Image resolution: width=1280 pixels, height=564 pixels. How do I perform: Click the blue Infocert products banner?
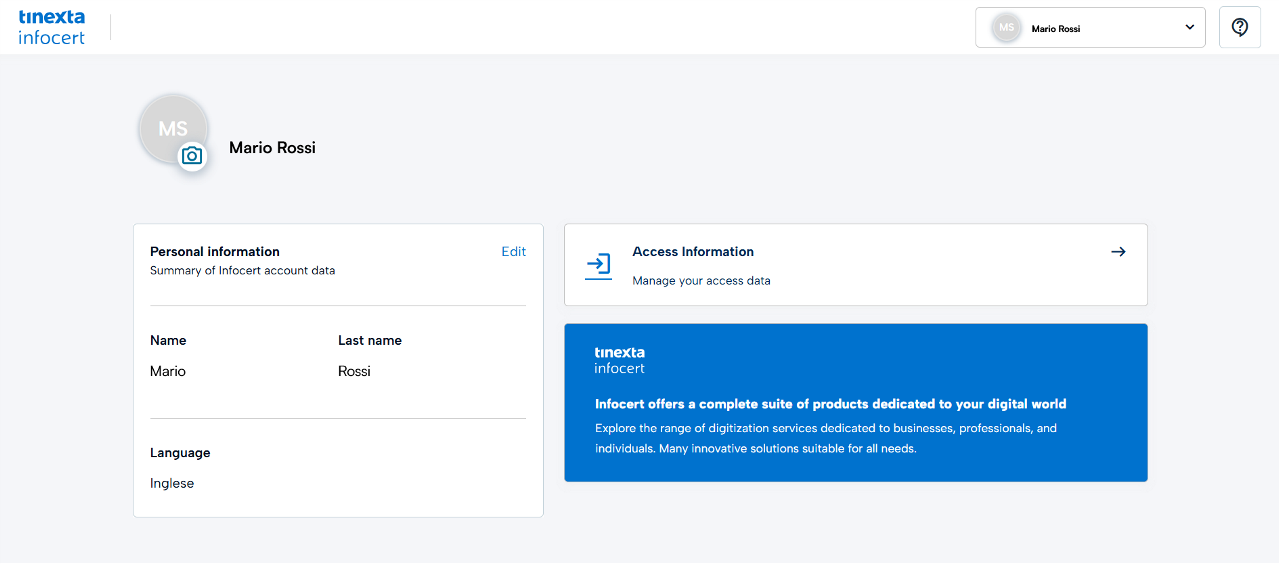(856, 403)
